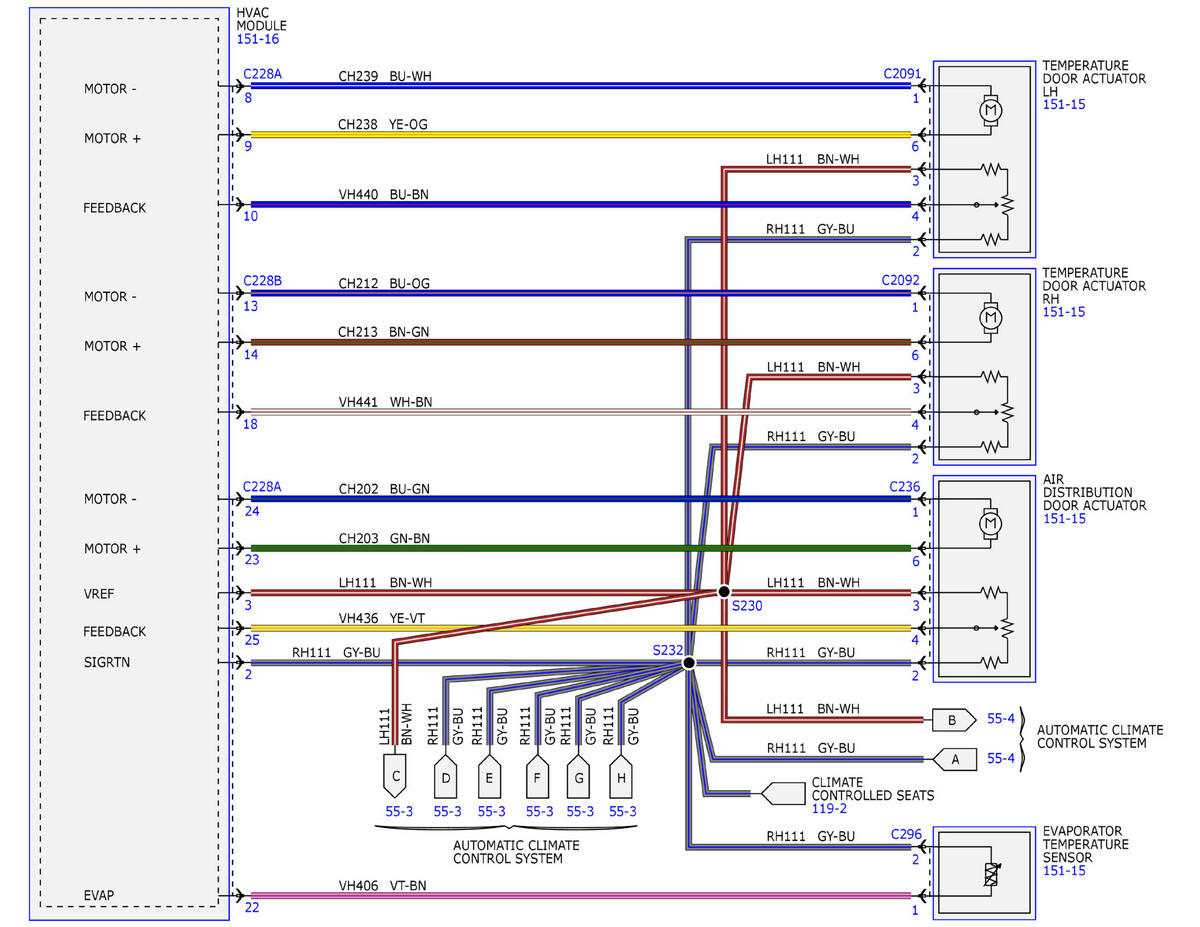Click wire label CH213 BN-GN
The height and width of the screenshot is (927, 1200).
pyautogui.click(x=384, y=332)
